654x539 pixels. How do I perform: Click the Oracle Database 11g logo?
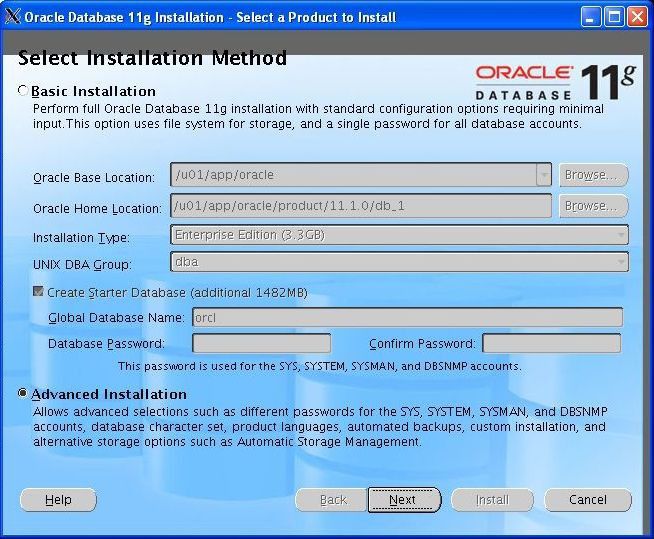(x=556, y=82)
